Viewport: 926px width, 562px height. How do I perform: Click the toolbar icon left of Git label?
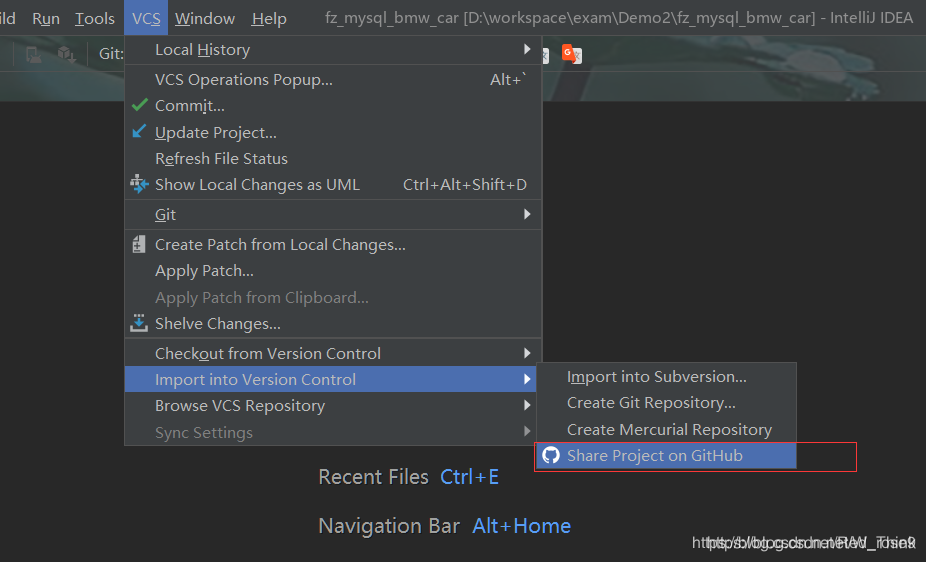(67, 55)
